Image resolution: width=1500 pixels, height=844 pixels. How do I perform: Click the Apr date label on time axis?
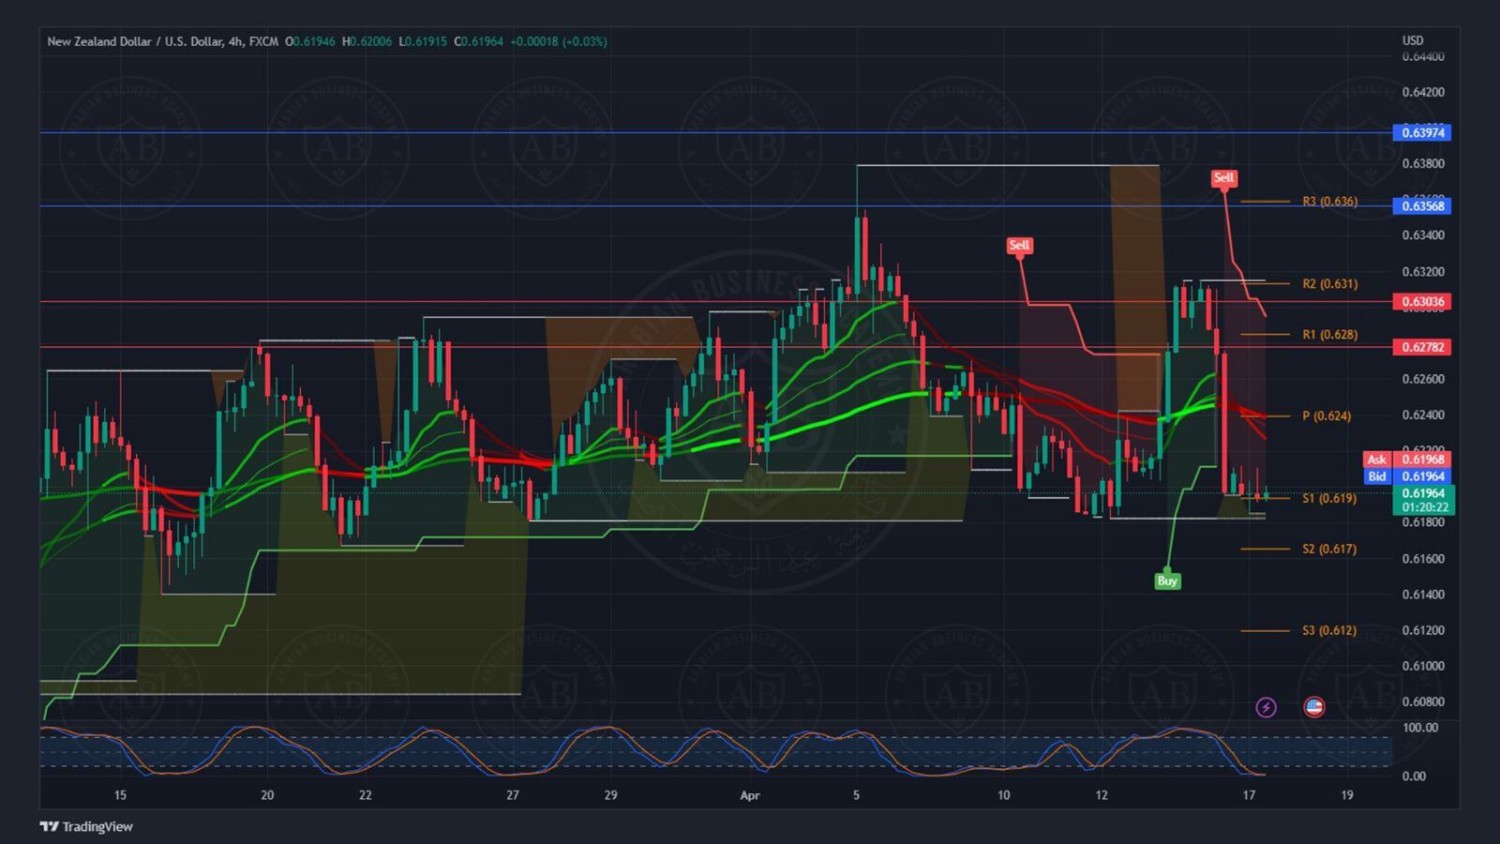(750, 795)
